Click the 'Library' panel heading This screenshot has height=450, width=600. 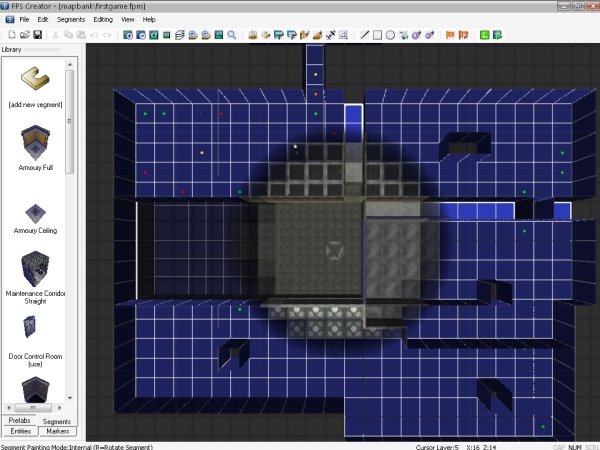[11, 49]
